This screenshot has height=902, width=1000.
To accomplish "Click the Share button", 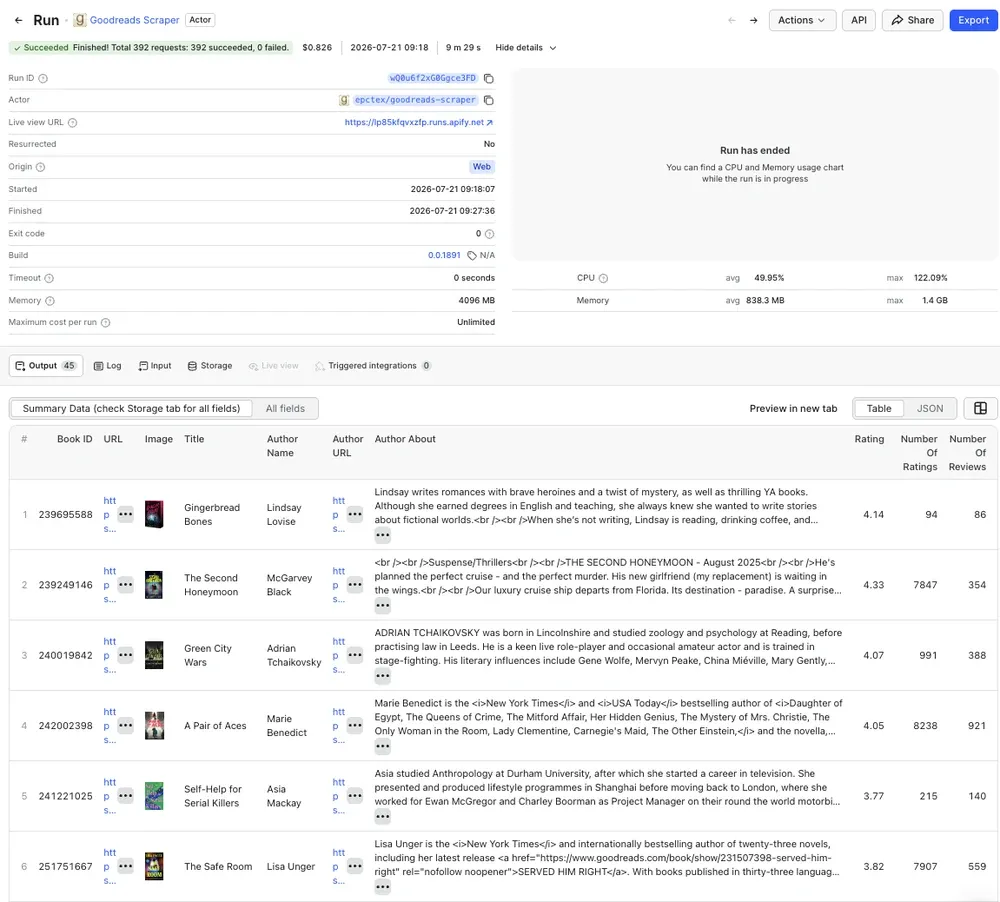I will pyautogui.click(x=912, y=20).
